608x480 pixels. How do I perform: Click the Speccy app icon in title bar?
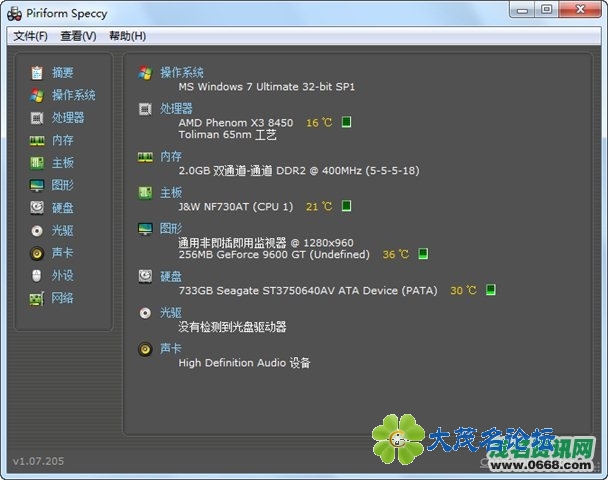(x=14, y=14)
